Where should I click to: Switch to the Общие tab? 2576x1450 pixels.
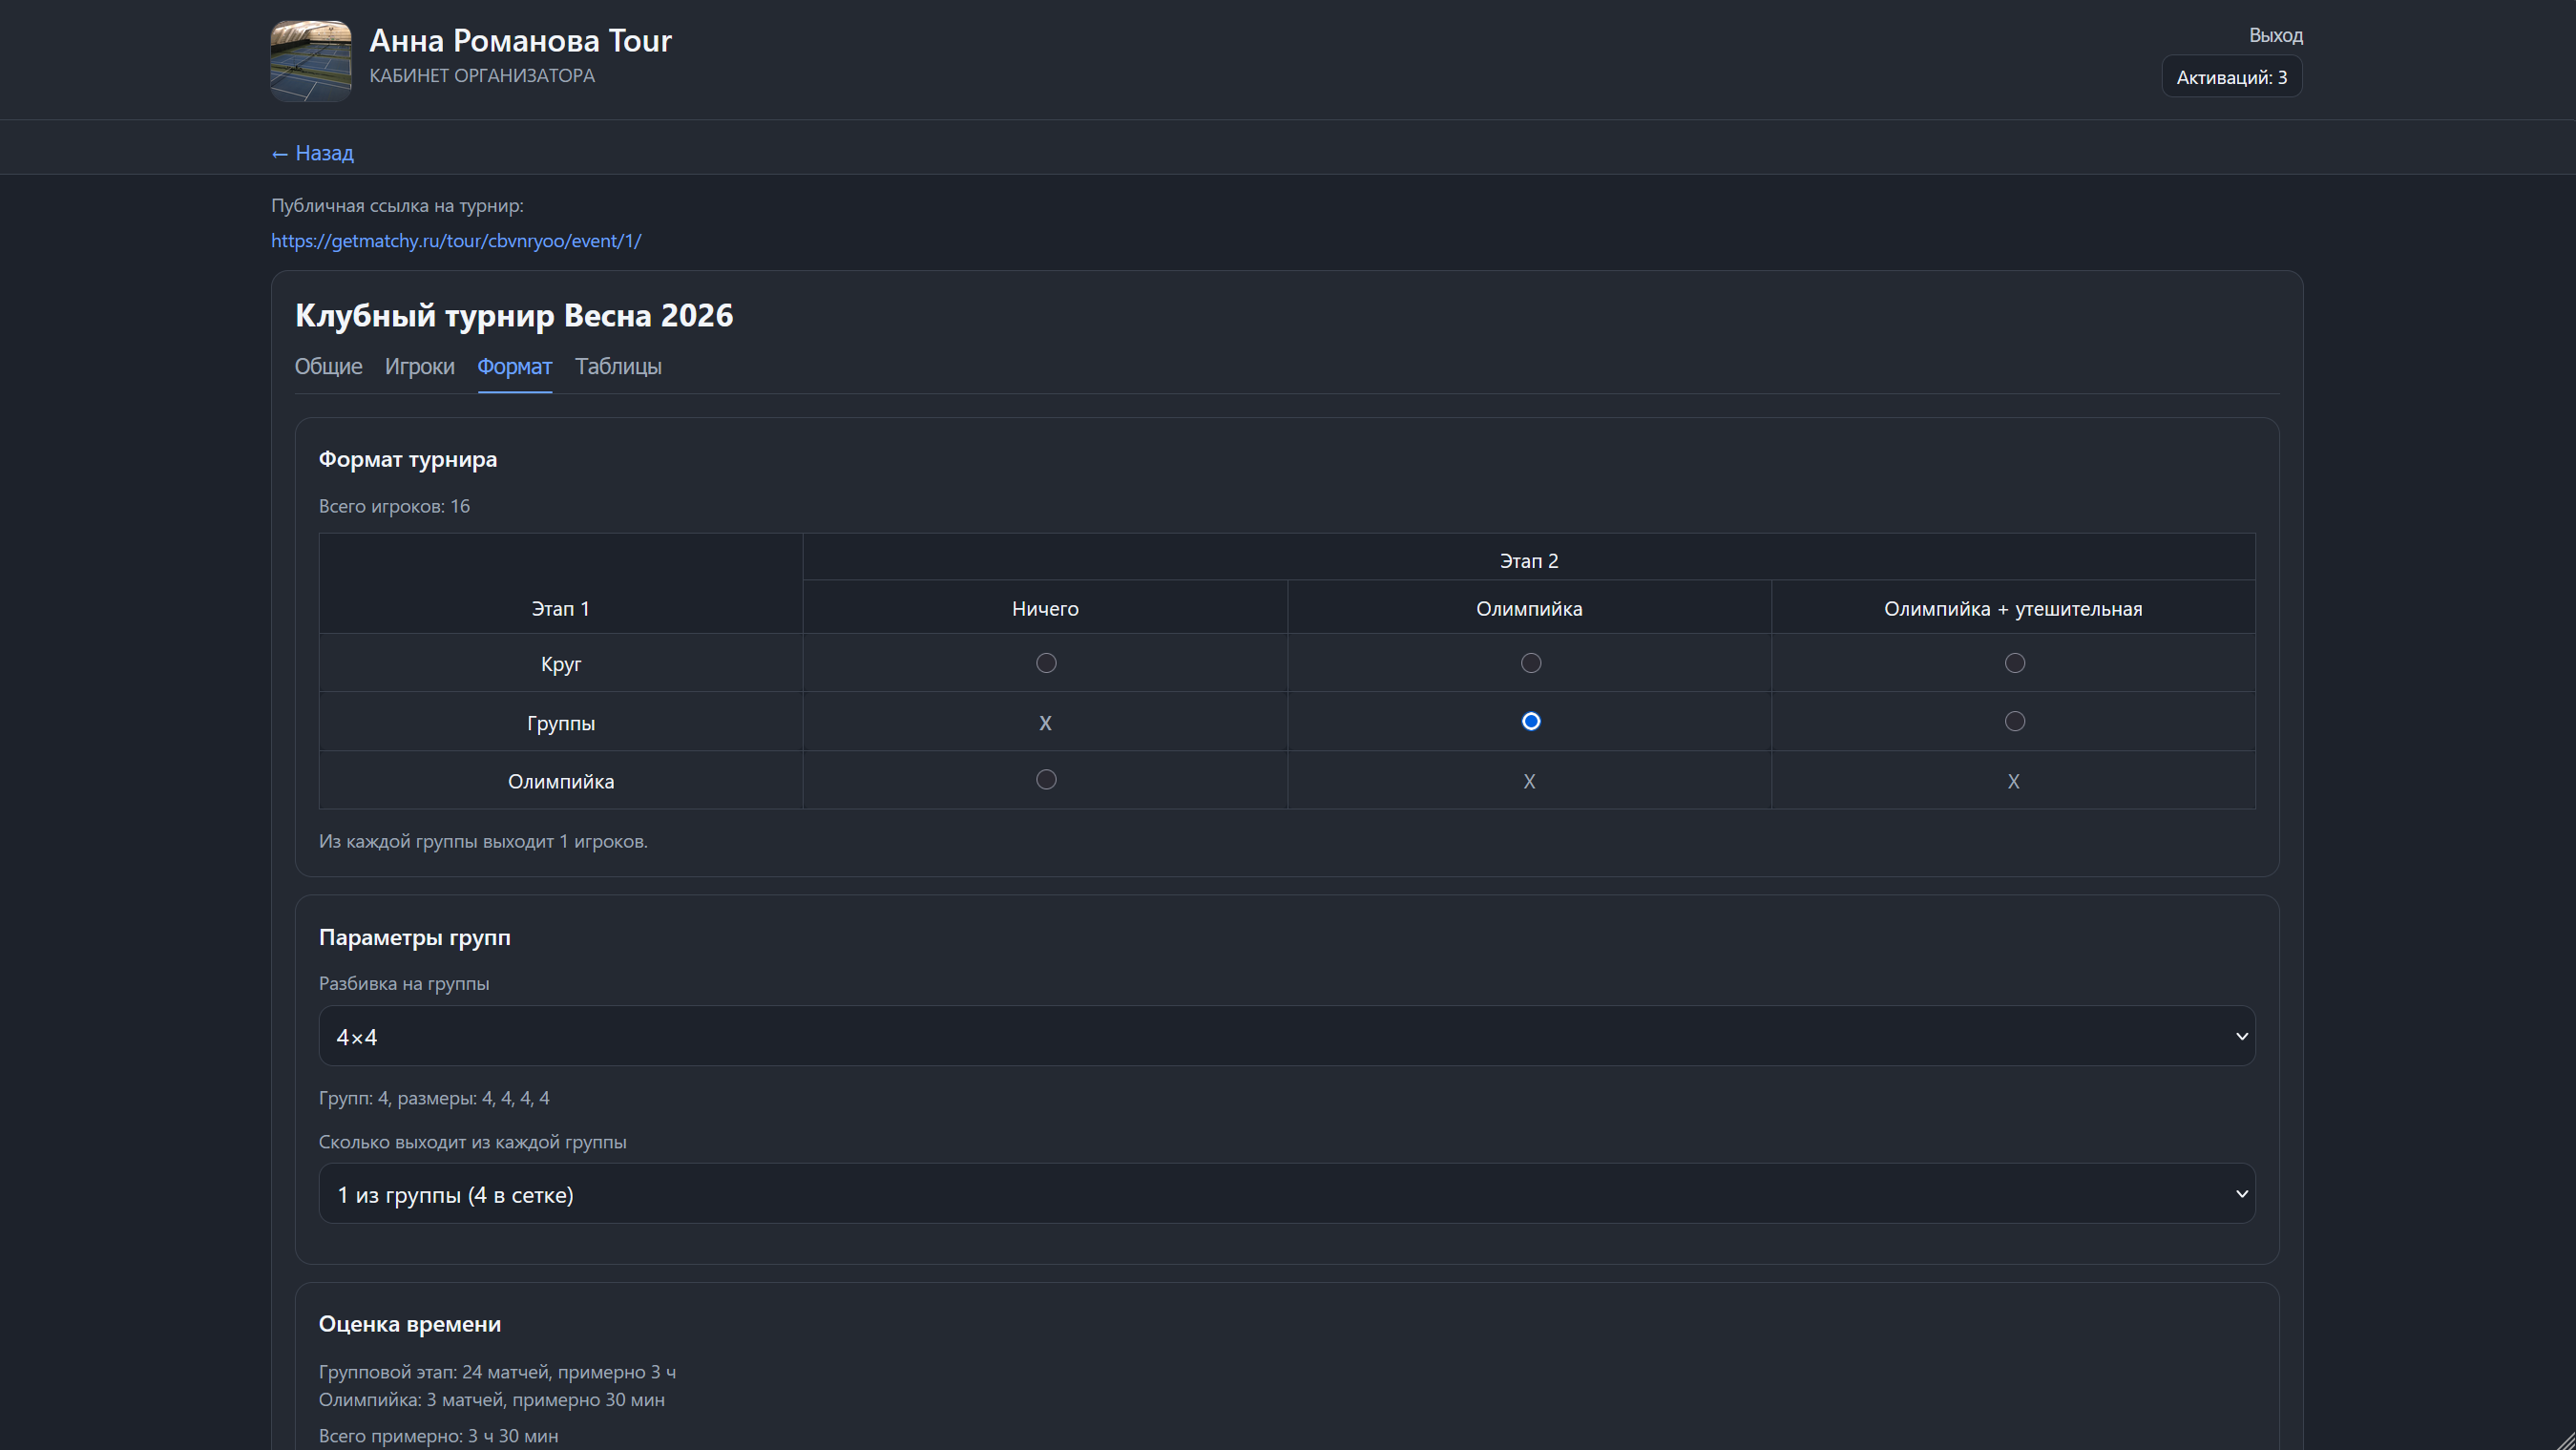click(x=328, y=367)
